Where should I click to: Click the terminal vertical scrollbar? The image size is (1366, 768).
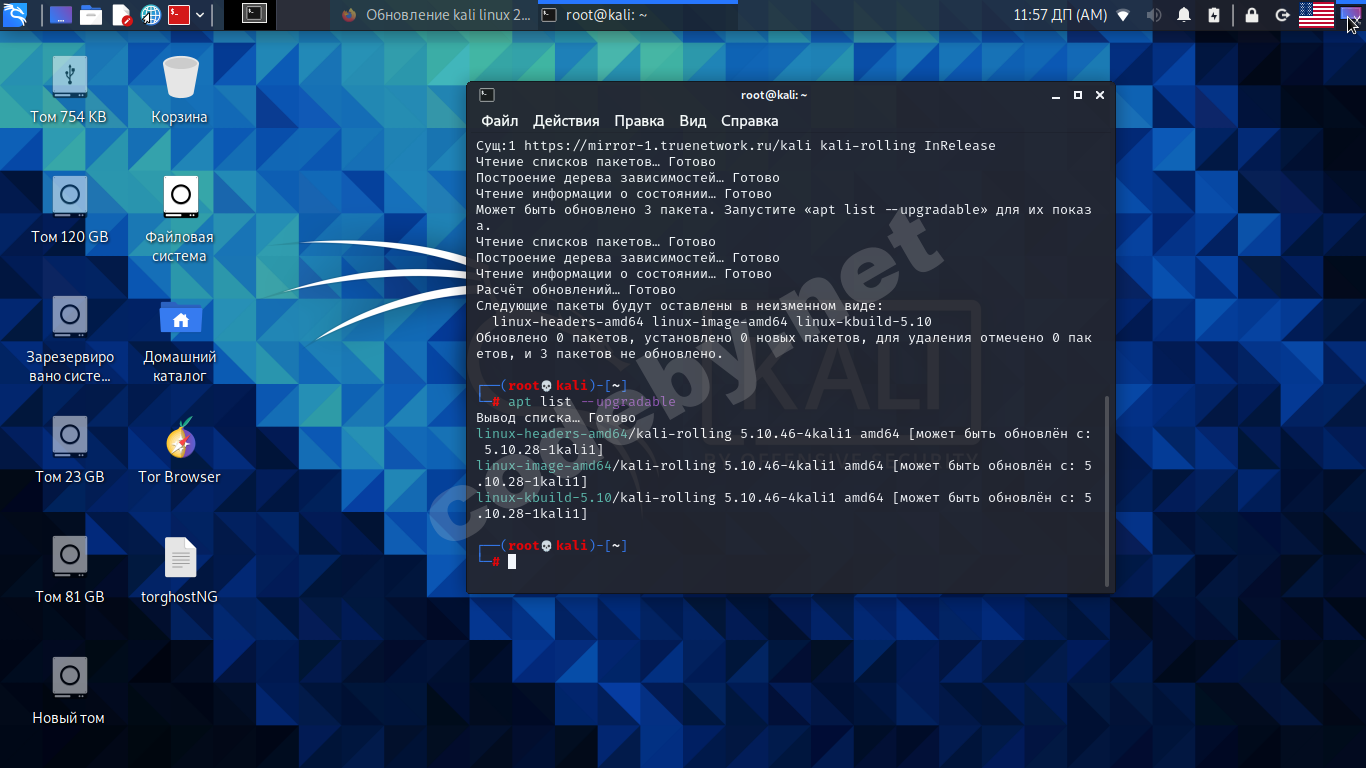pos(1106,490)
